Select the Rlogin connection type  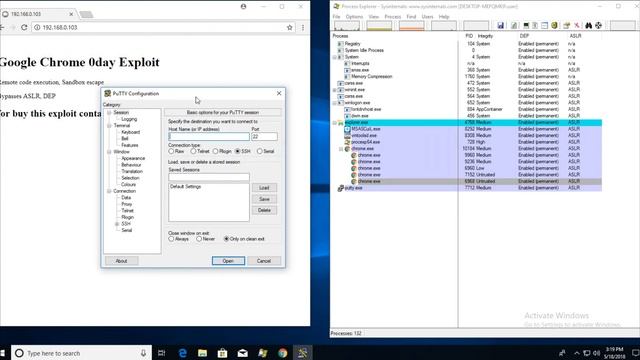pos(216,151)
